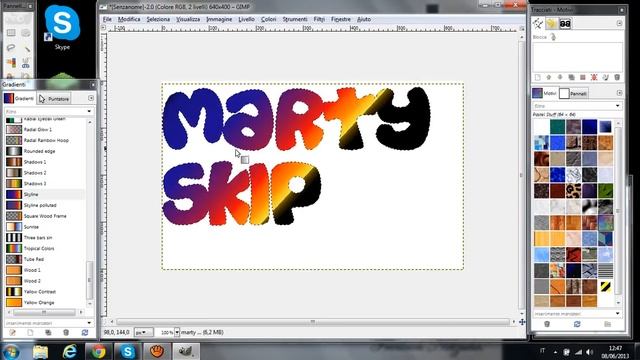
Task: Open Internet Explorer from the taskbar
Action: tap(70, 351)
